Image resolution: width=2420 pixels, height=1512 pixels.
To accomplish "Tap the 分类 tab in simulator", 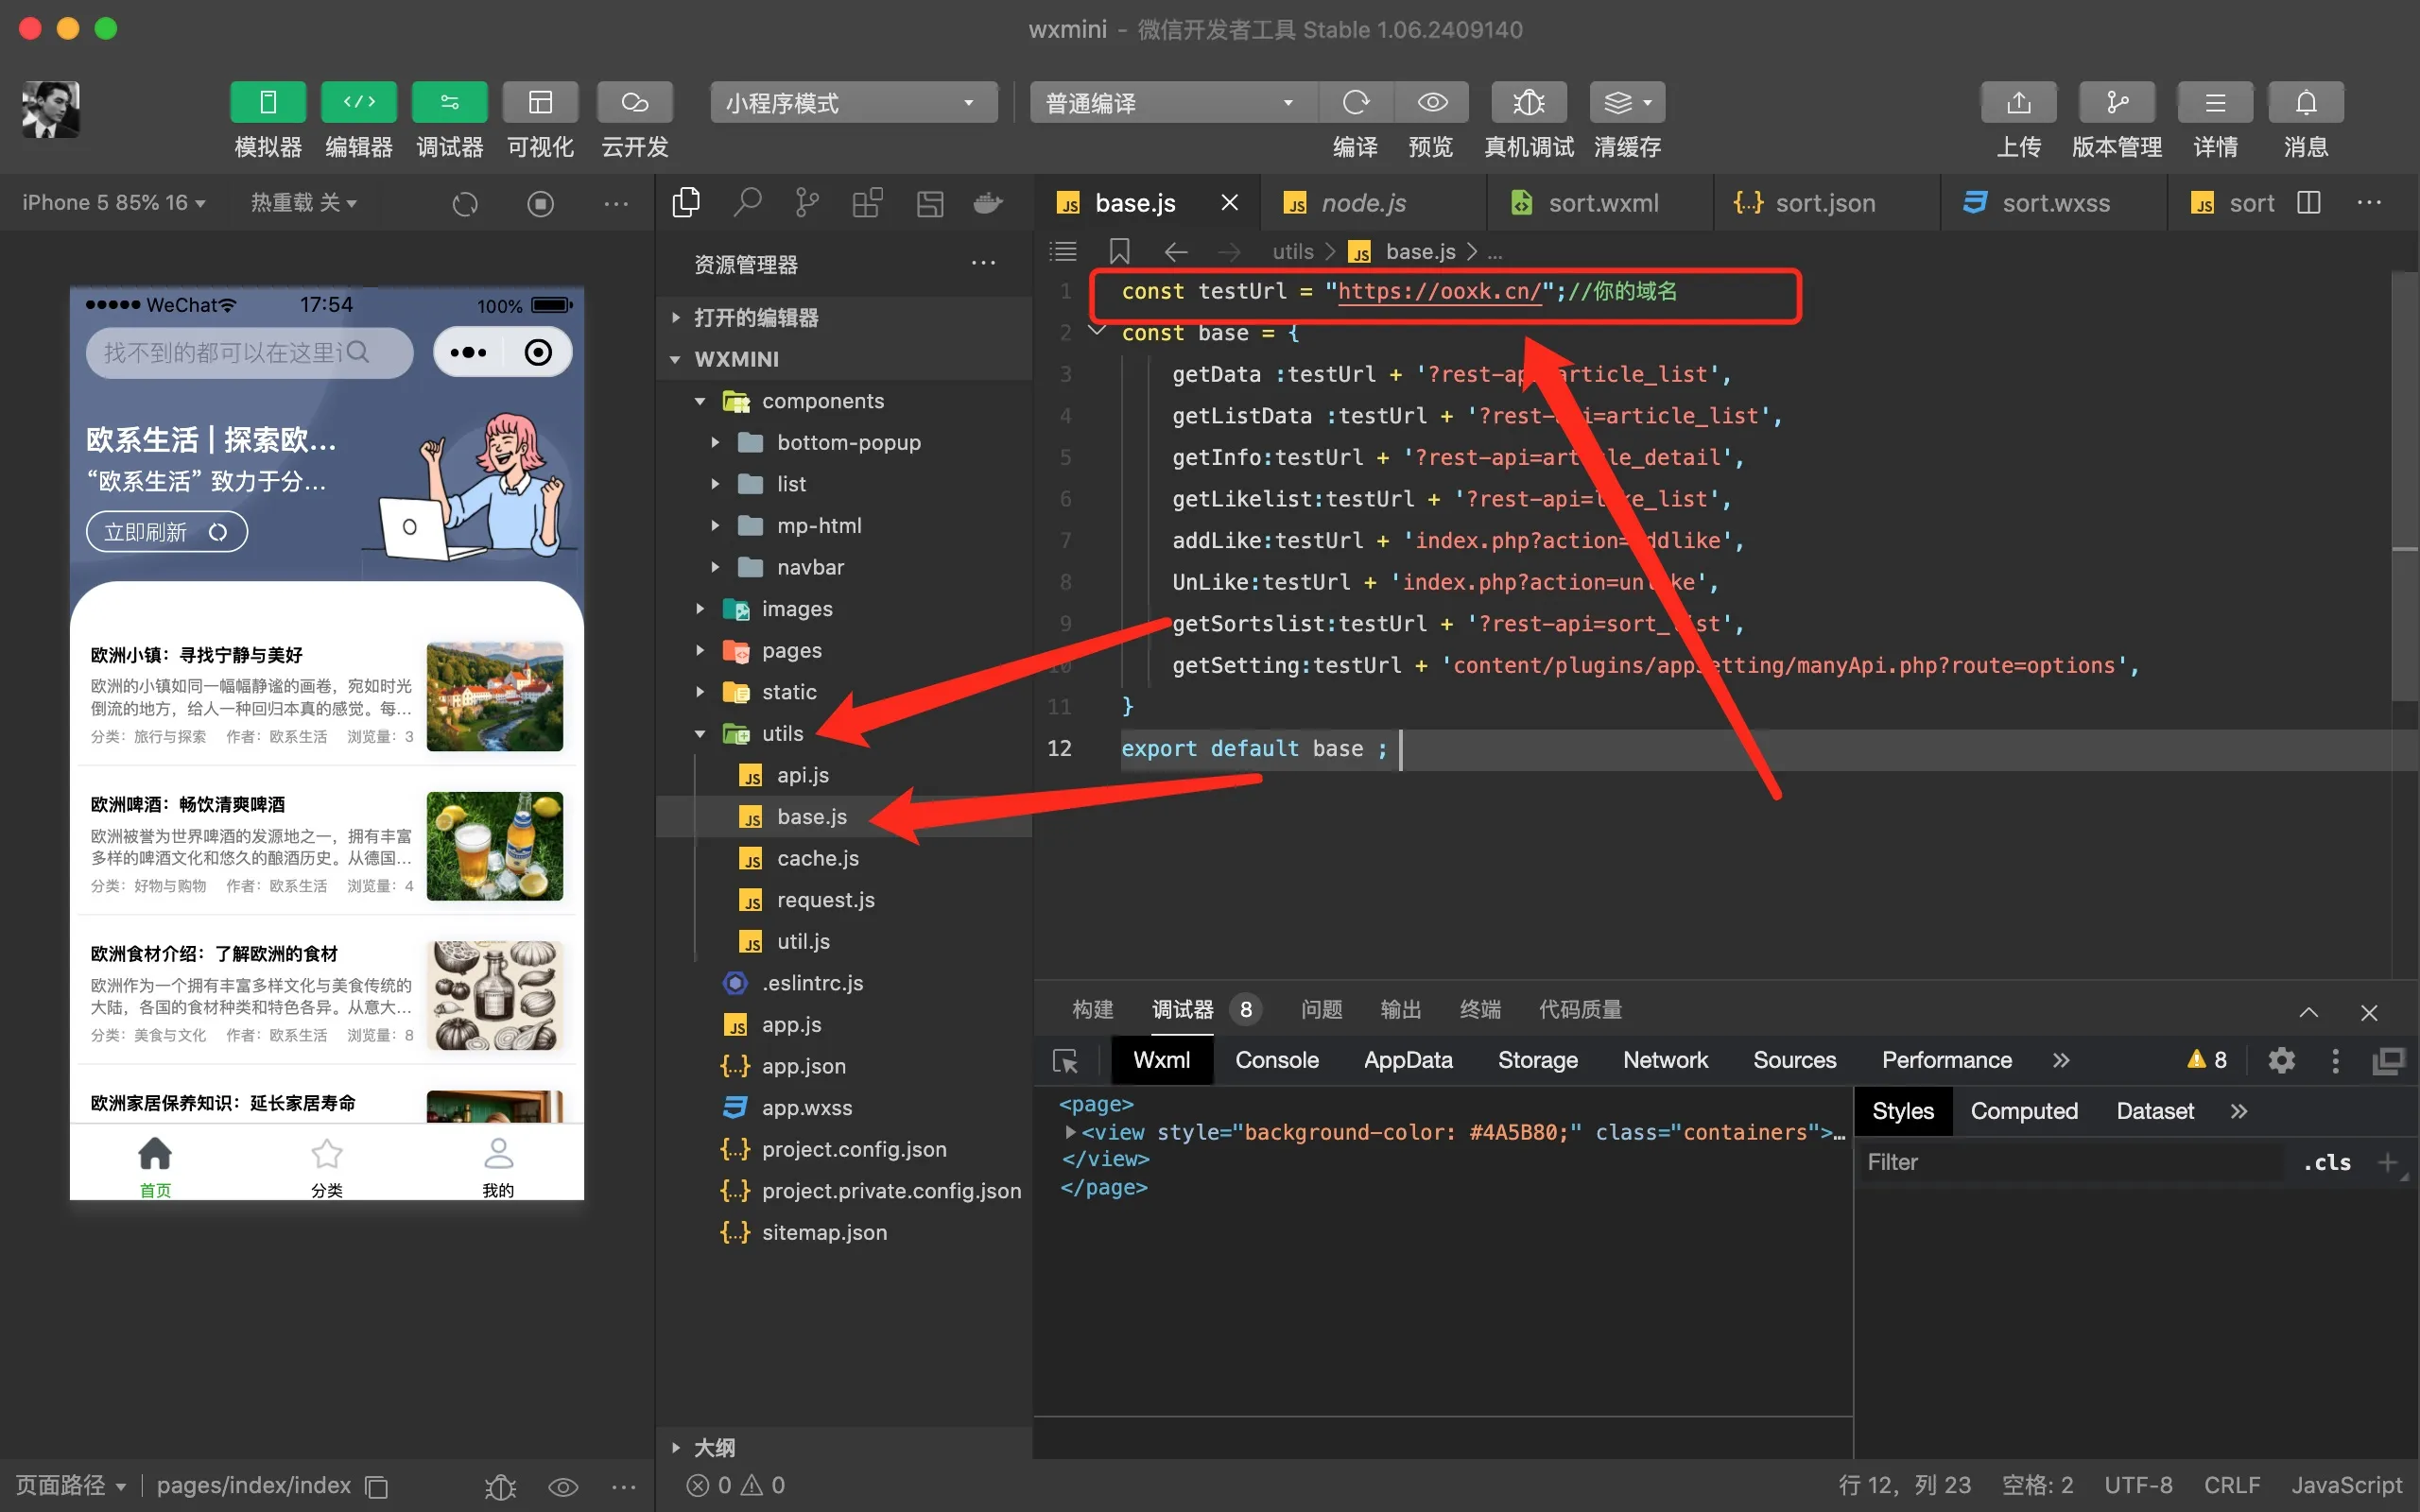I will click(326, 1166).
